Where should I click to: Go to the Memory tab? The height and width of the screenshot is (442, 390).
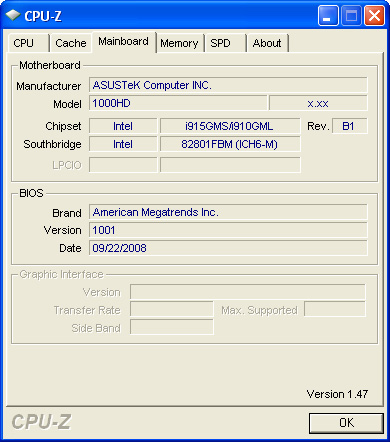pos(180,43)
